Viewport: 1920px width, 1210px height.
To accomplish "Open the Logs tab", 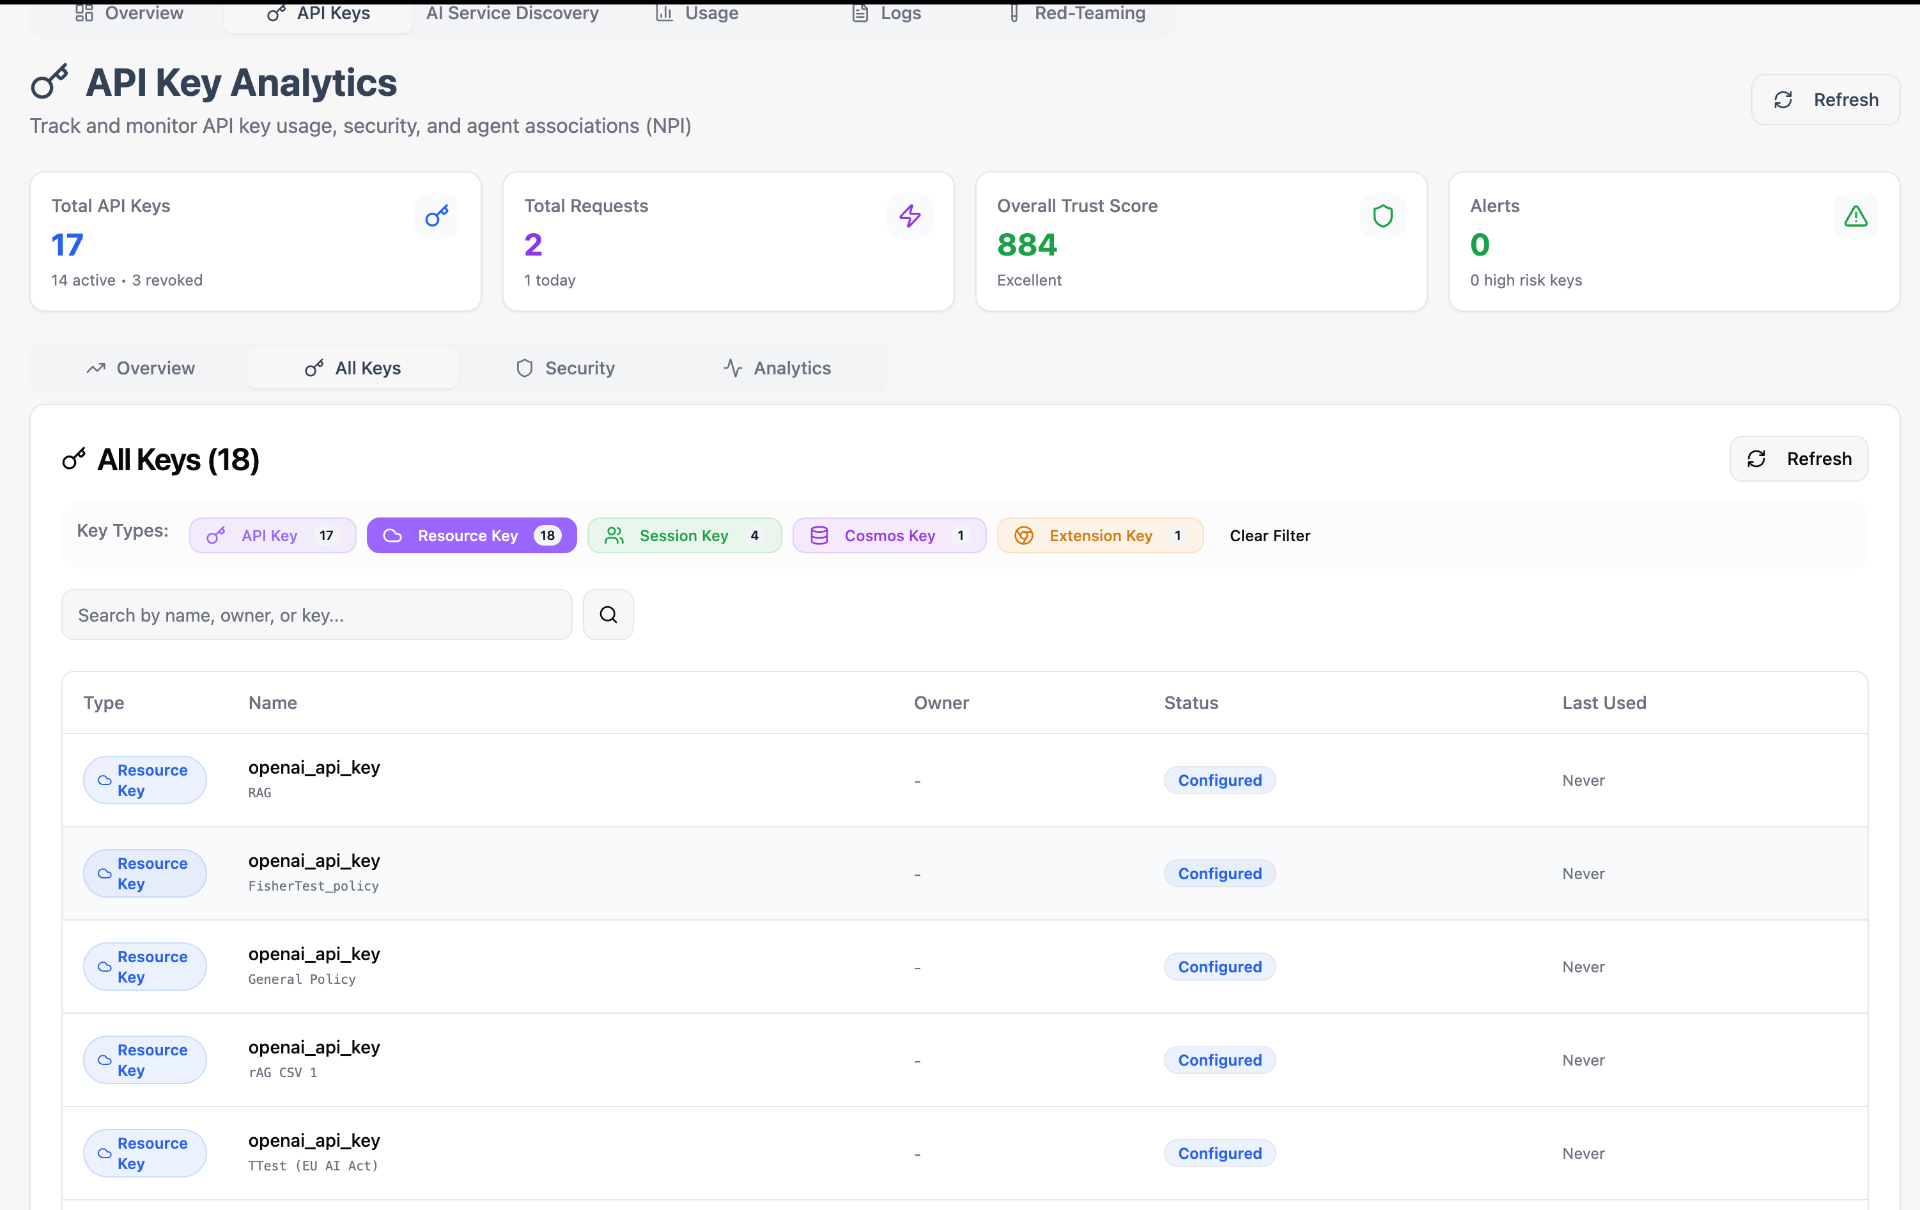I will (886, 14).
